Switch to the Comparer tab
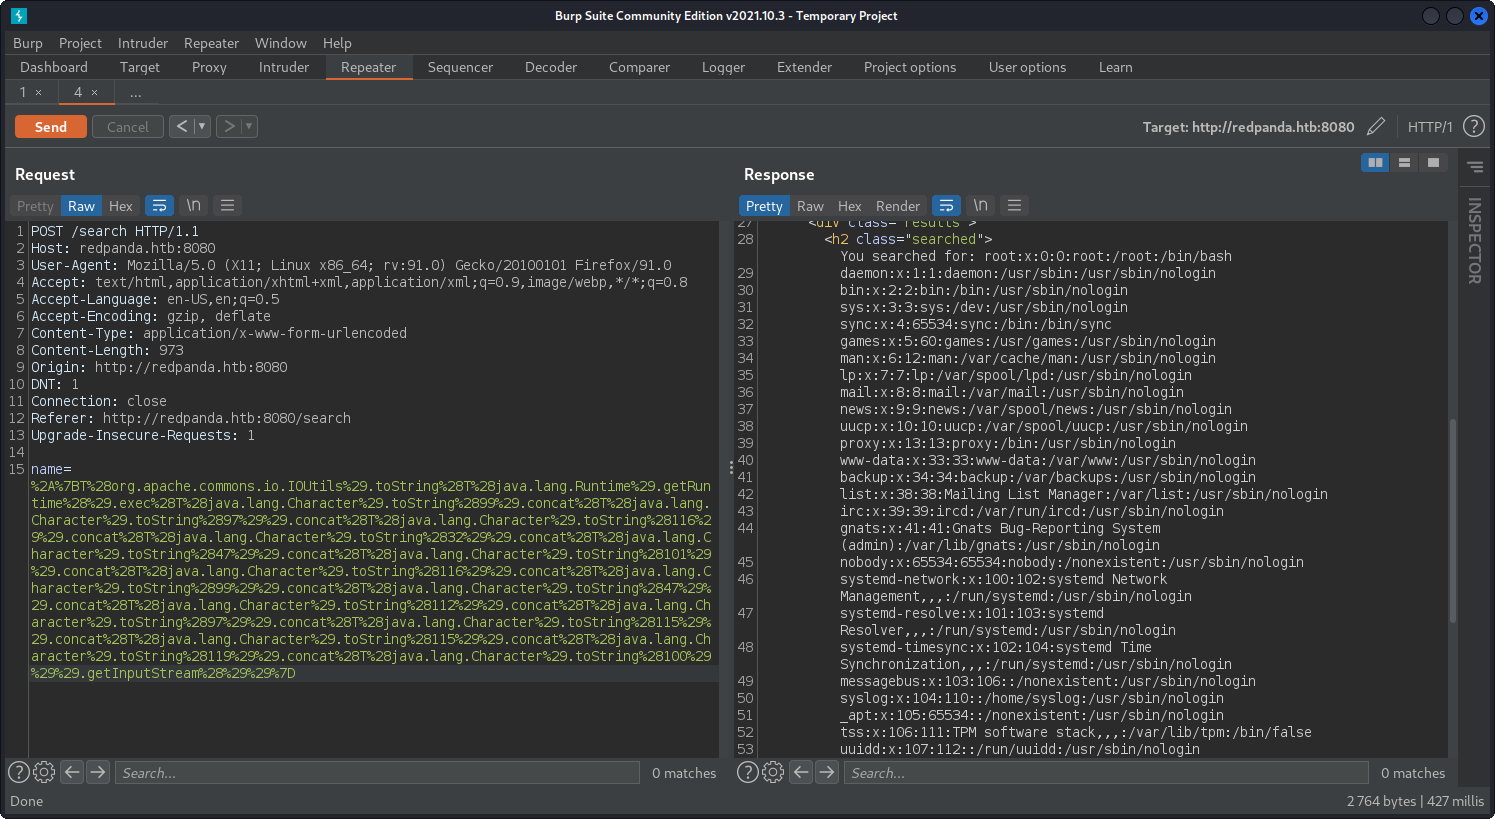 [x=639, y=67]
